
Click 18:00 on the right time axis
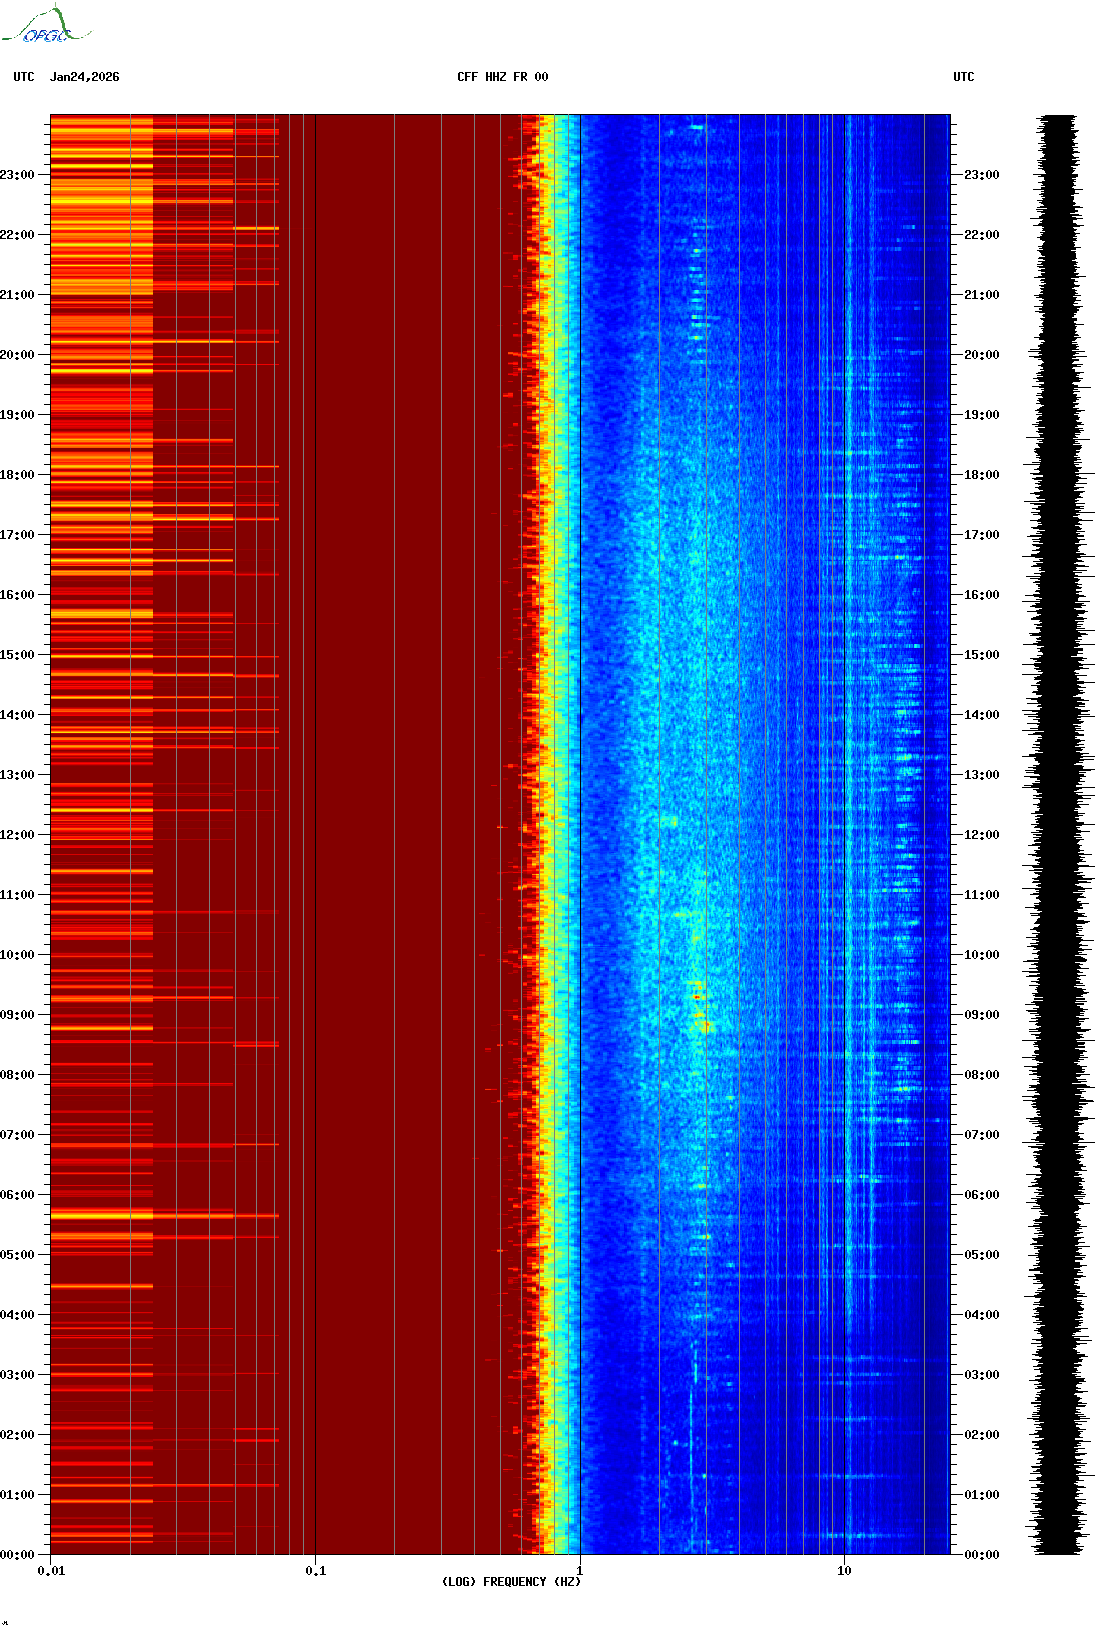pyautogui.click(x=981, y=475)
